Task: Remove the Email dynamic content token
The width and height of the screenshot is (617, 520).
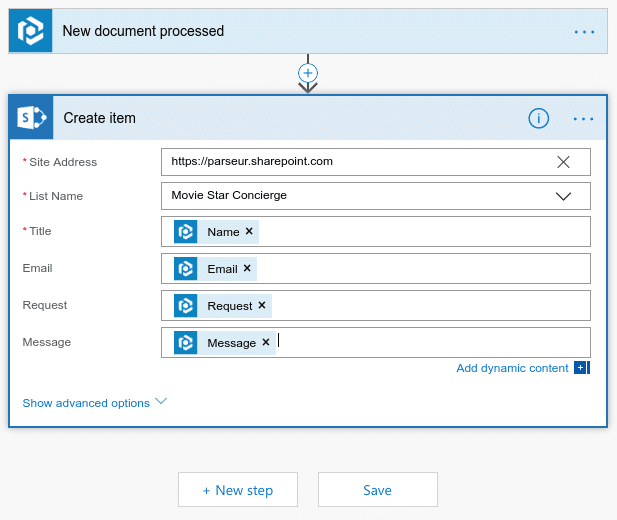Action: coord(247,268)
